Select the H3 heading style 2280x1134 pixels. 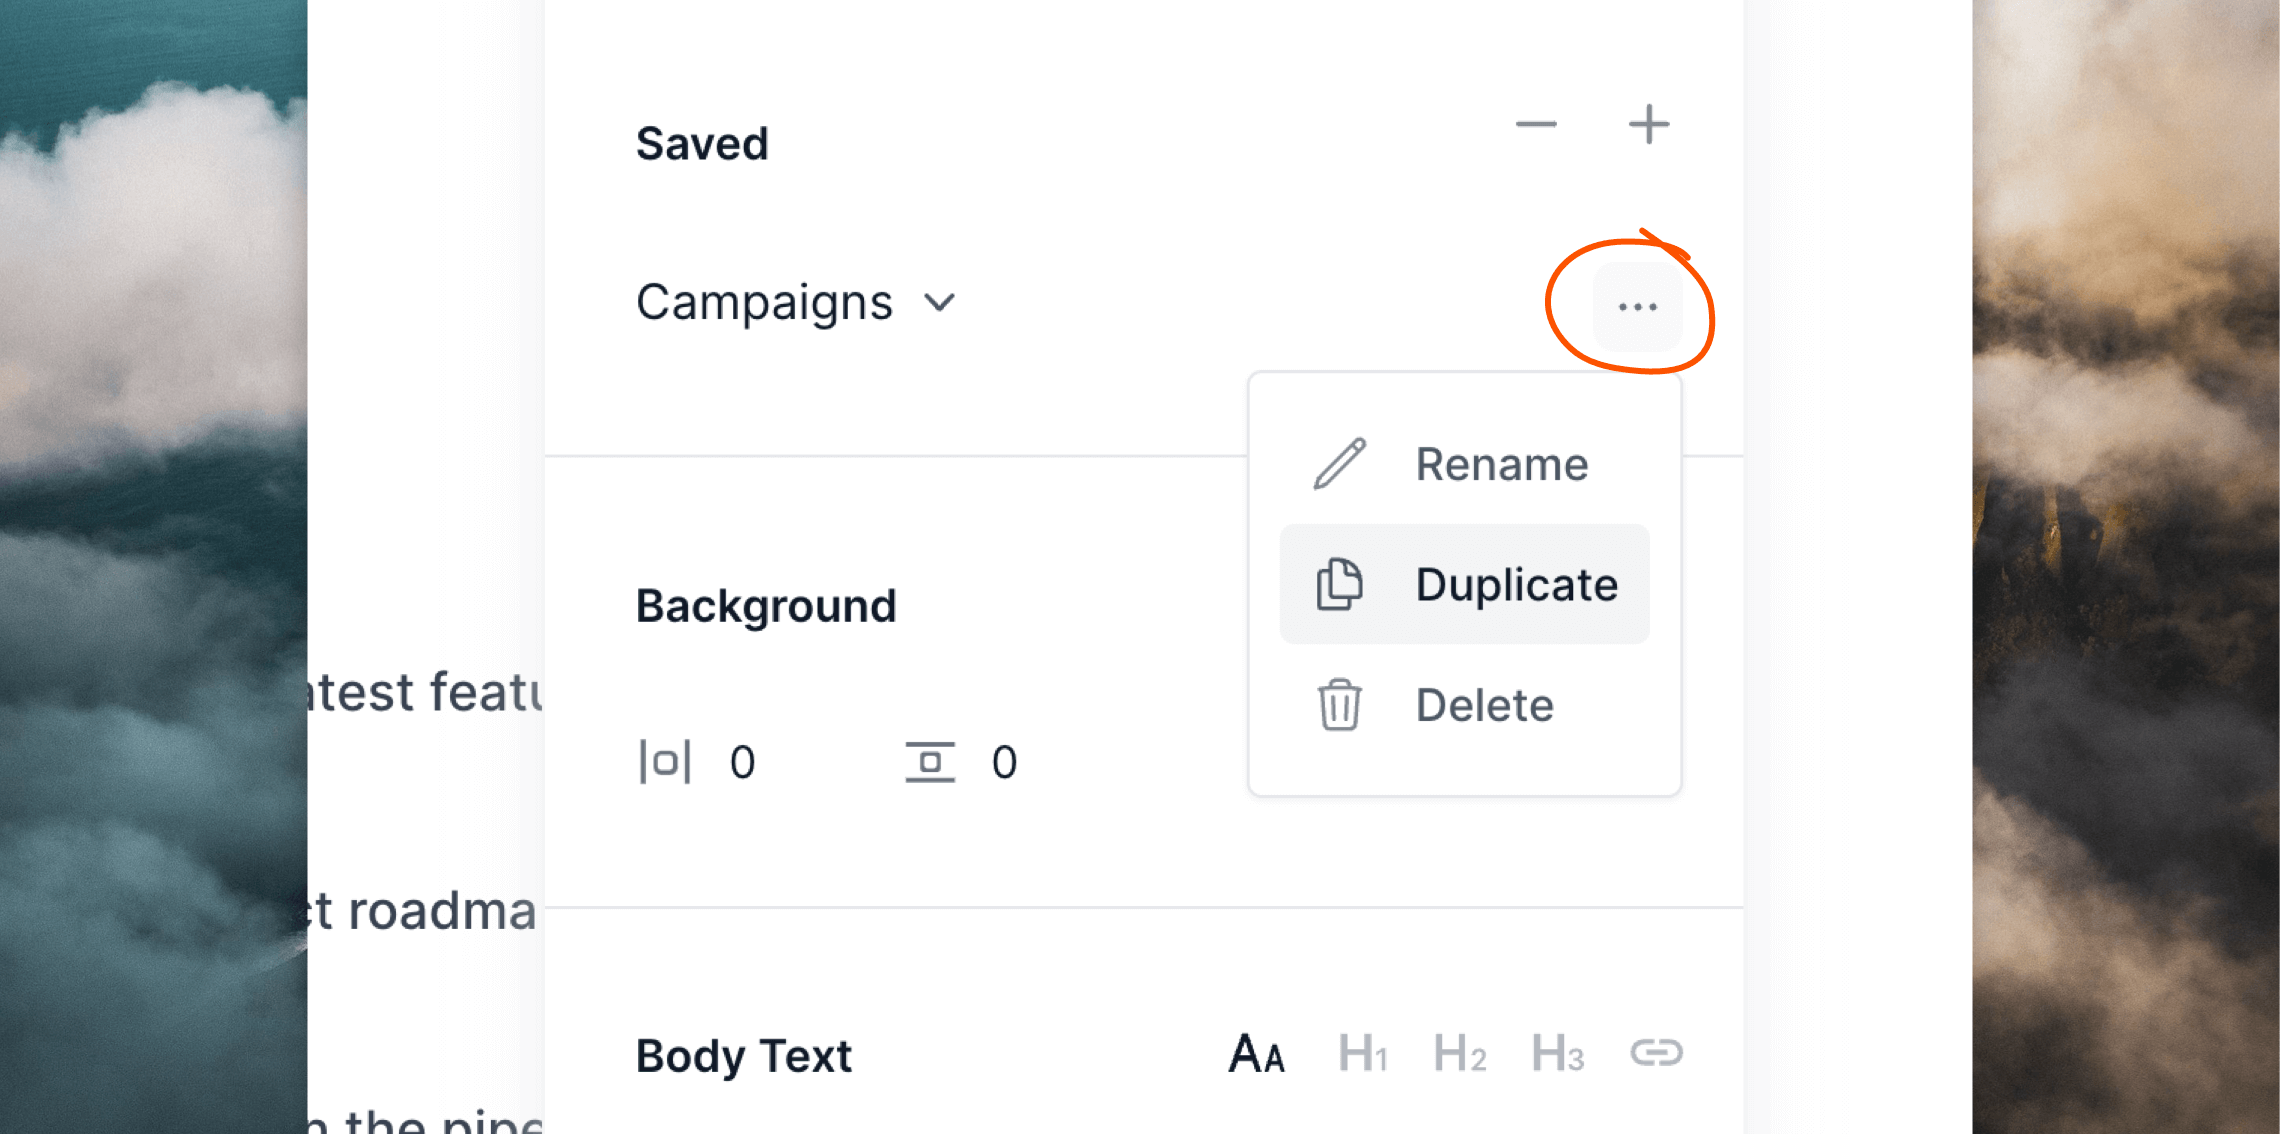click(1558, 1054)
